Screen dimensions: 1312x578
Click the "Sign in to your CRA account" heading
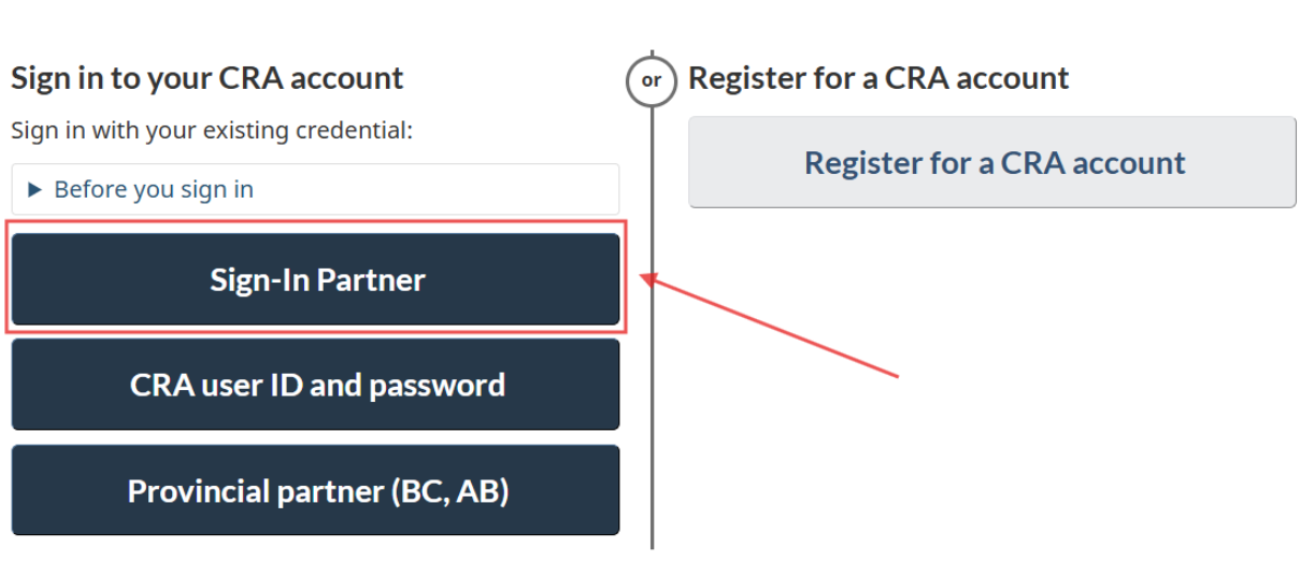pyautogui.click(x=207, y=78)
